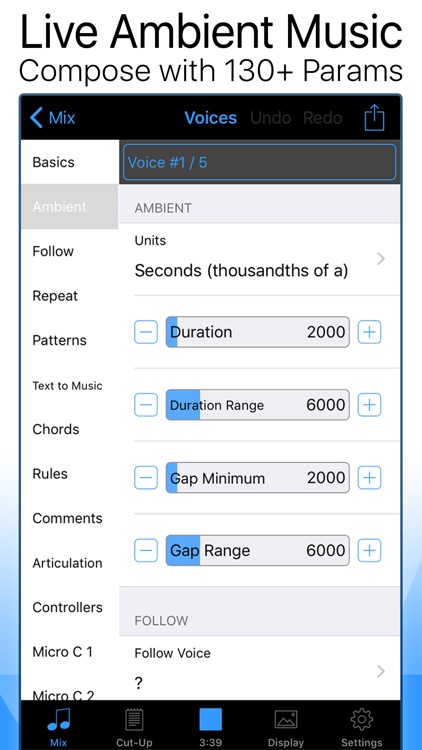Screen dimensions: 422x750
Task: Expand the Units selection chevron
Action: [381, 259]
